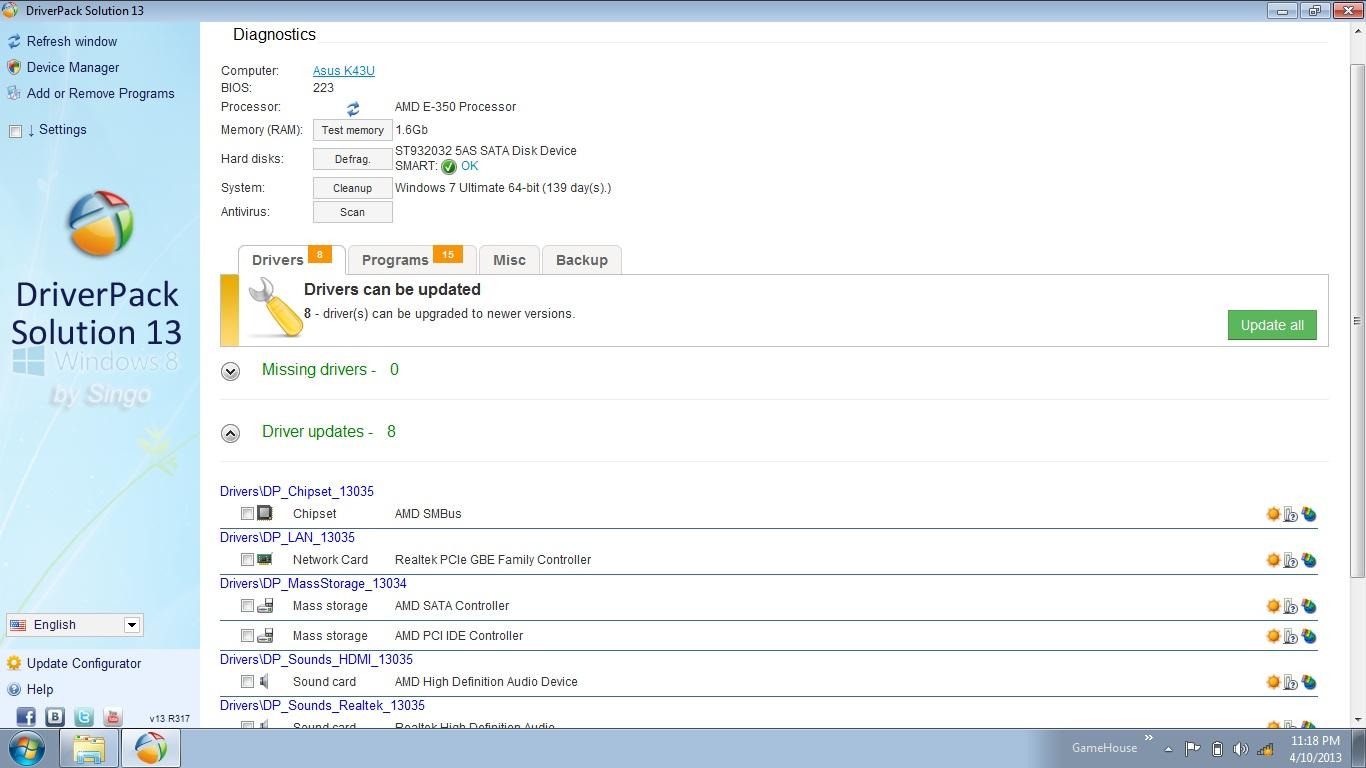Viewport: 1366px width, 768px height.
Task: Open question-mark info icon for AMD SATA Controller
Action: pos(1291,606)
